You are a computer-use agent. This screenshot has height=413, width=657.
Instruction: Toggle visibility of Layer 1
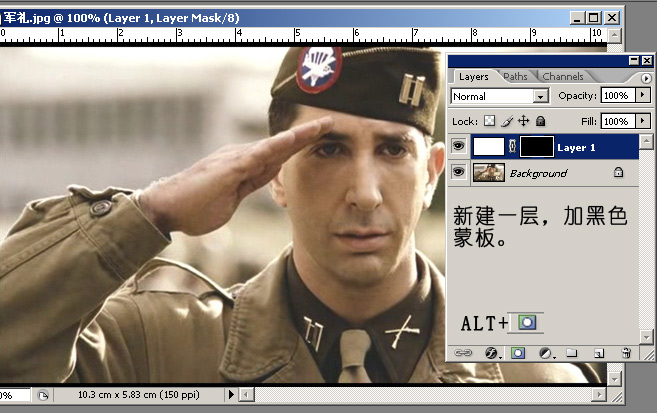point(459,146)
